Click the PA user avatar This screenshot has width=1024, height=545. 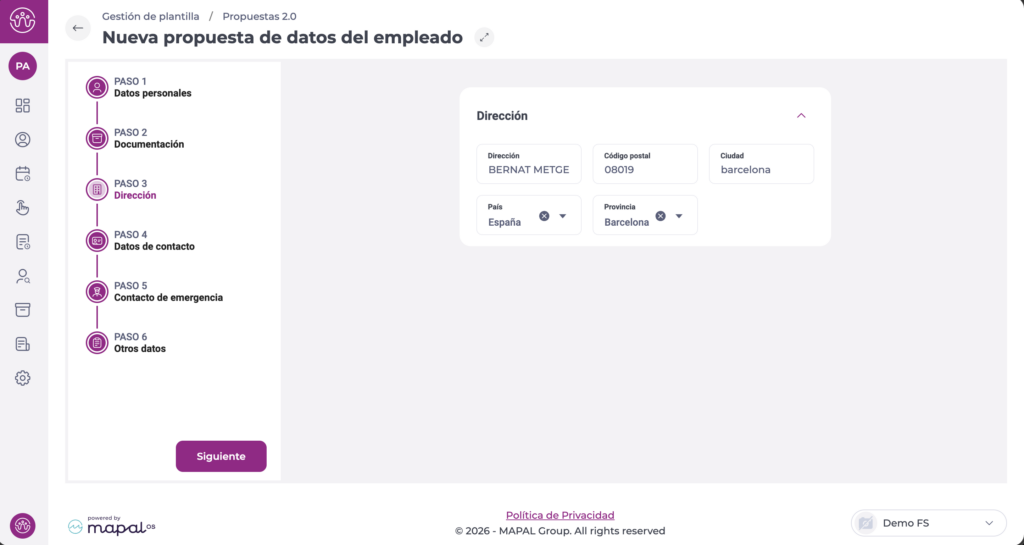click(23, 66)
